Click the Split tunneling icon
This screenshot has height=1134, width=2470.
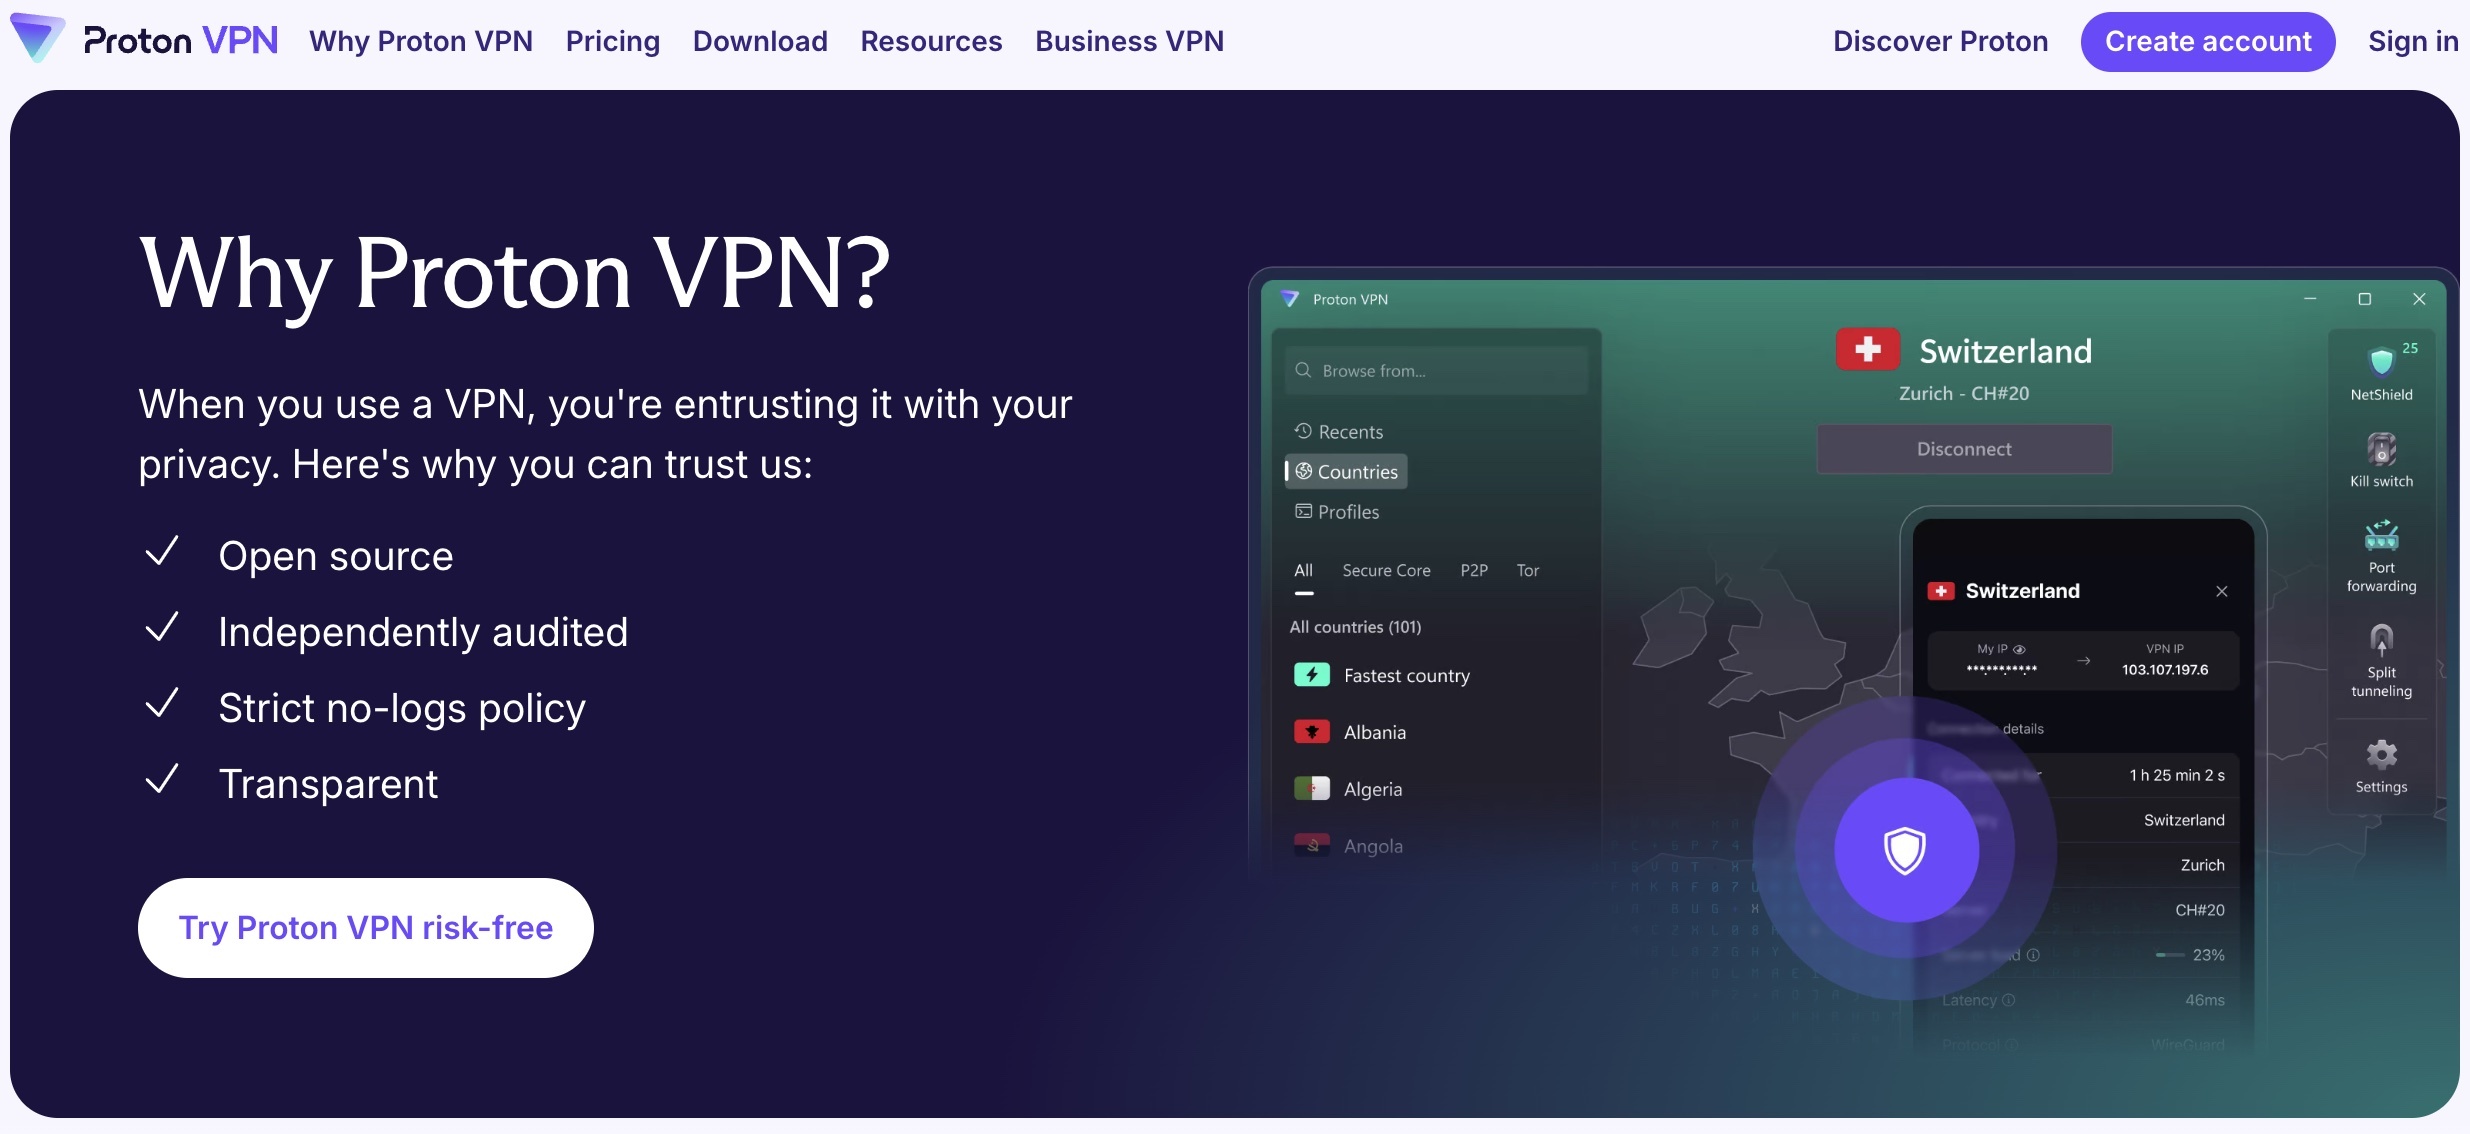[2382, 640]
